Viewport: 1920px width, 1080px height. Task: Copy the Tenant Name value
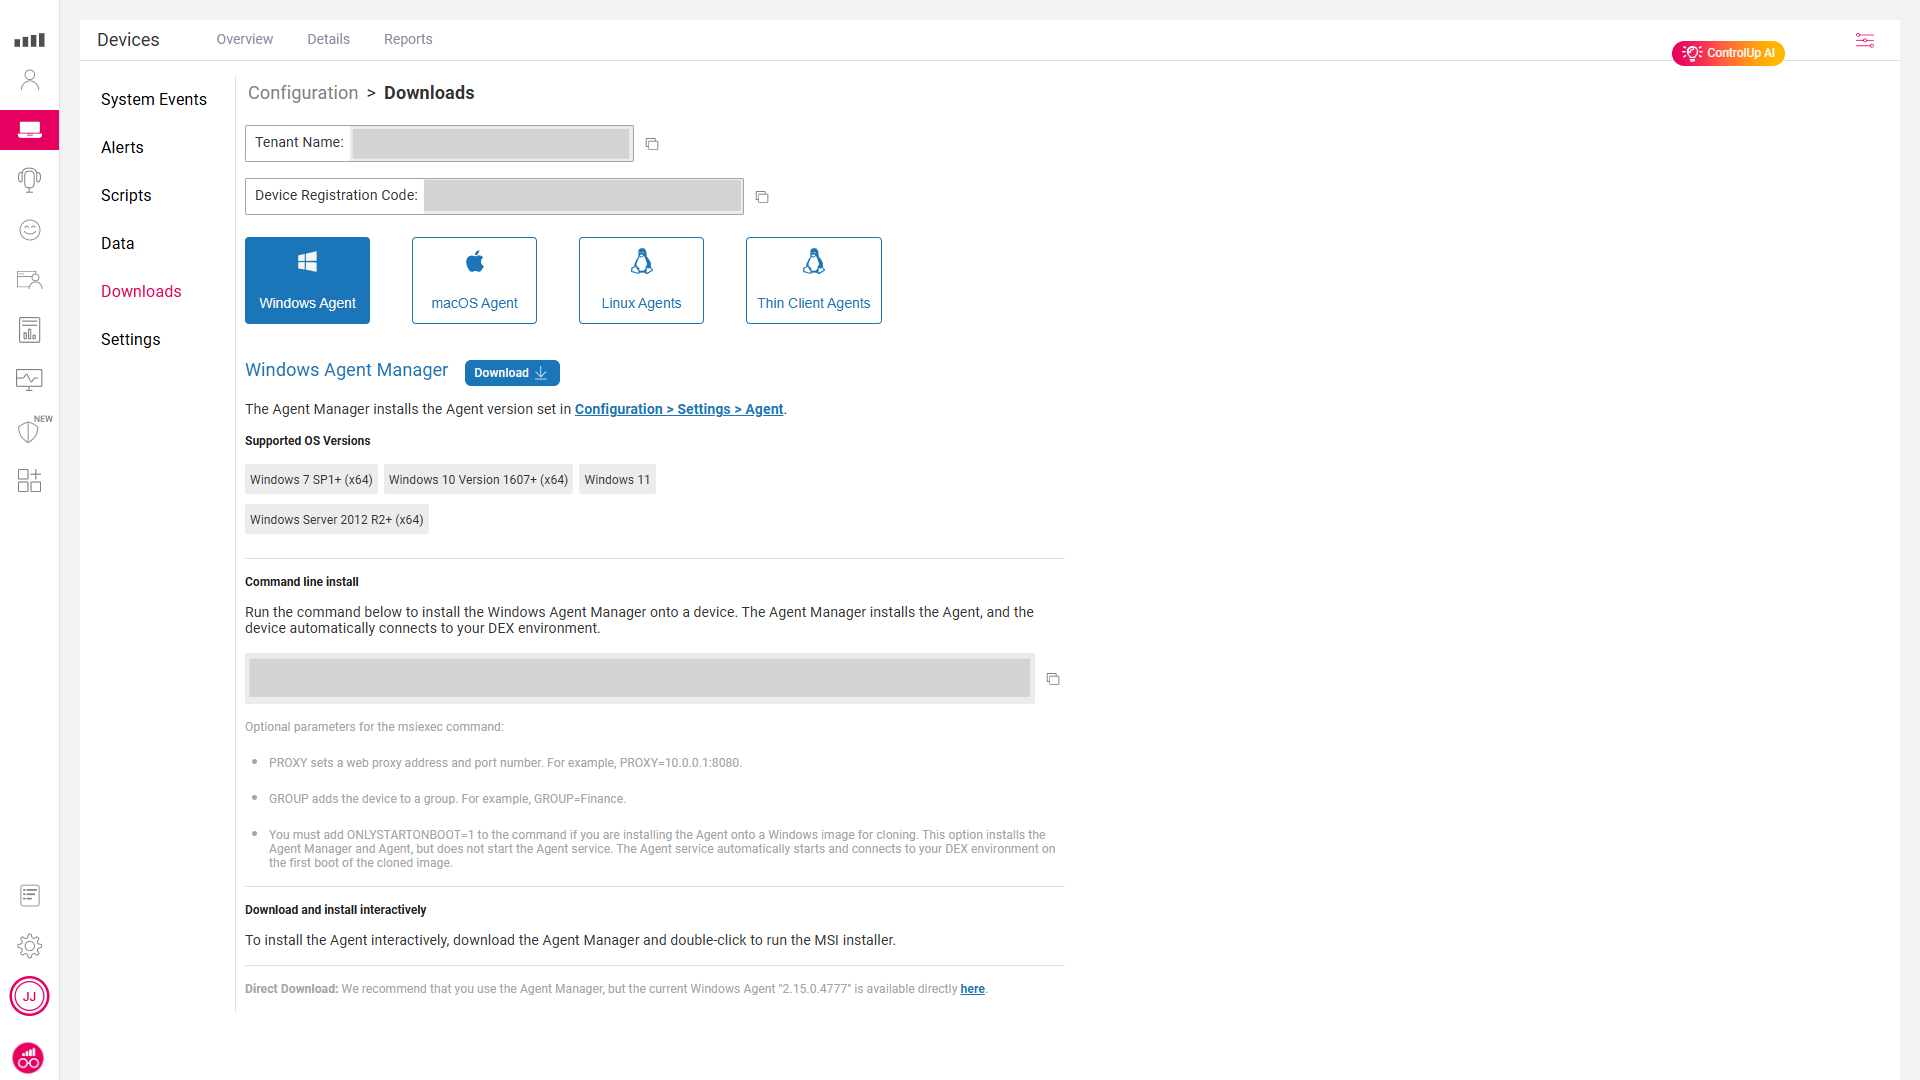coord(652,144)
